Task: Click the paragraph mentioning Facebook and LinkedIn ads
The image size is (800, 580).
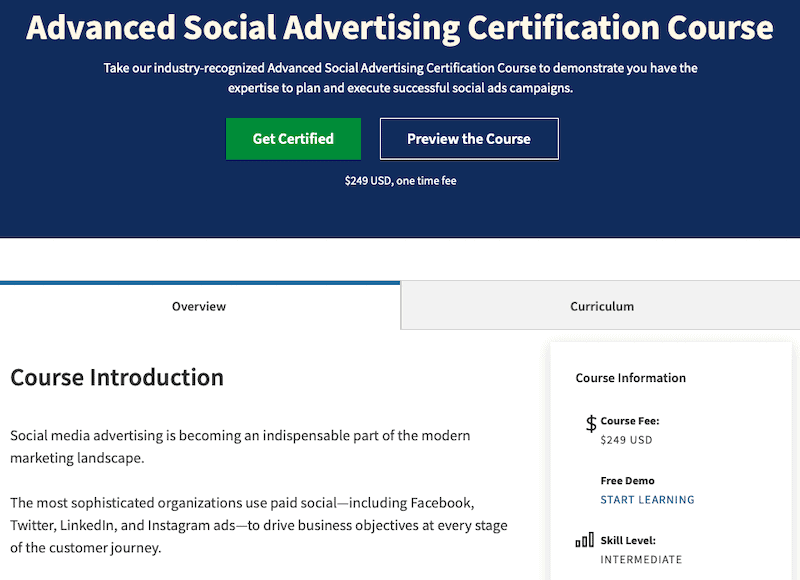Action: pyautogui.click(x=259, y=525)
